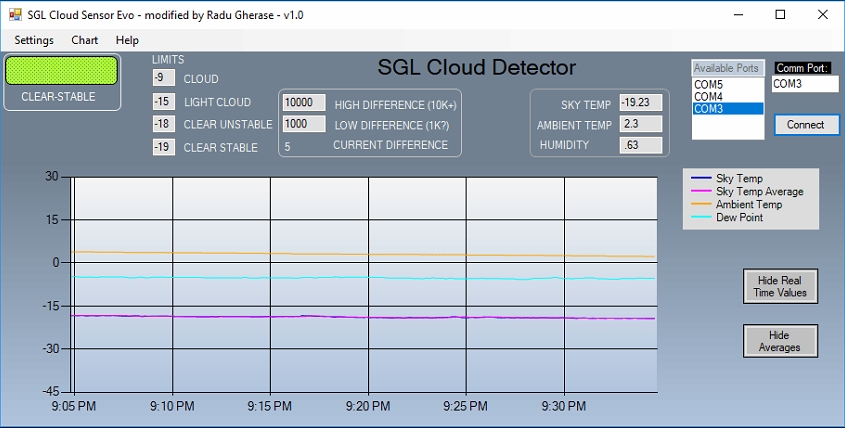This screenshot has width=845, height=428.
Task: Click the AMBIENT TEMP value field
Action: 640,124
